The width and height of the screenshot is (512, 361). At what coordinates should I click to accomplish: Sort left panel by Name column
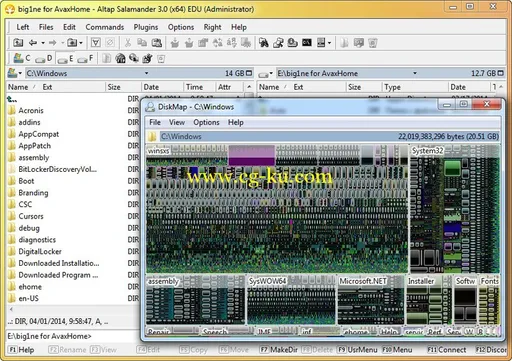click(x=18, y=87)
